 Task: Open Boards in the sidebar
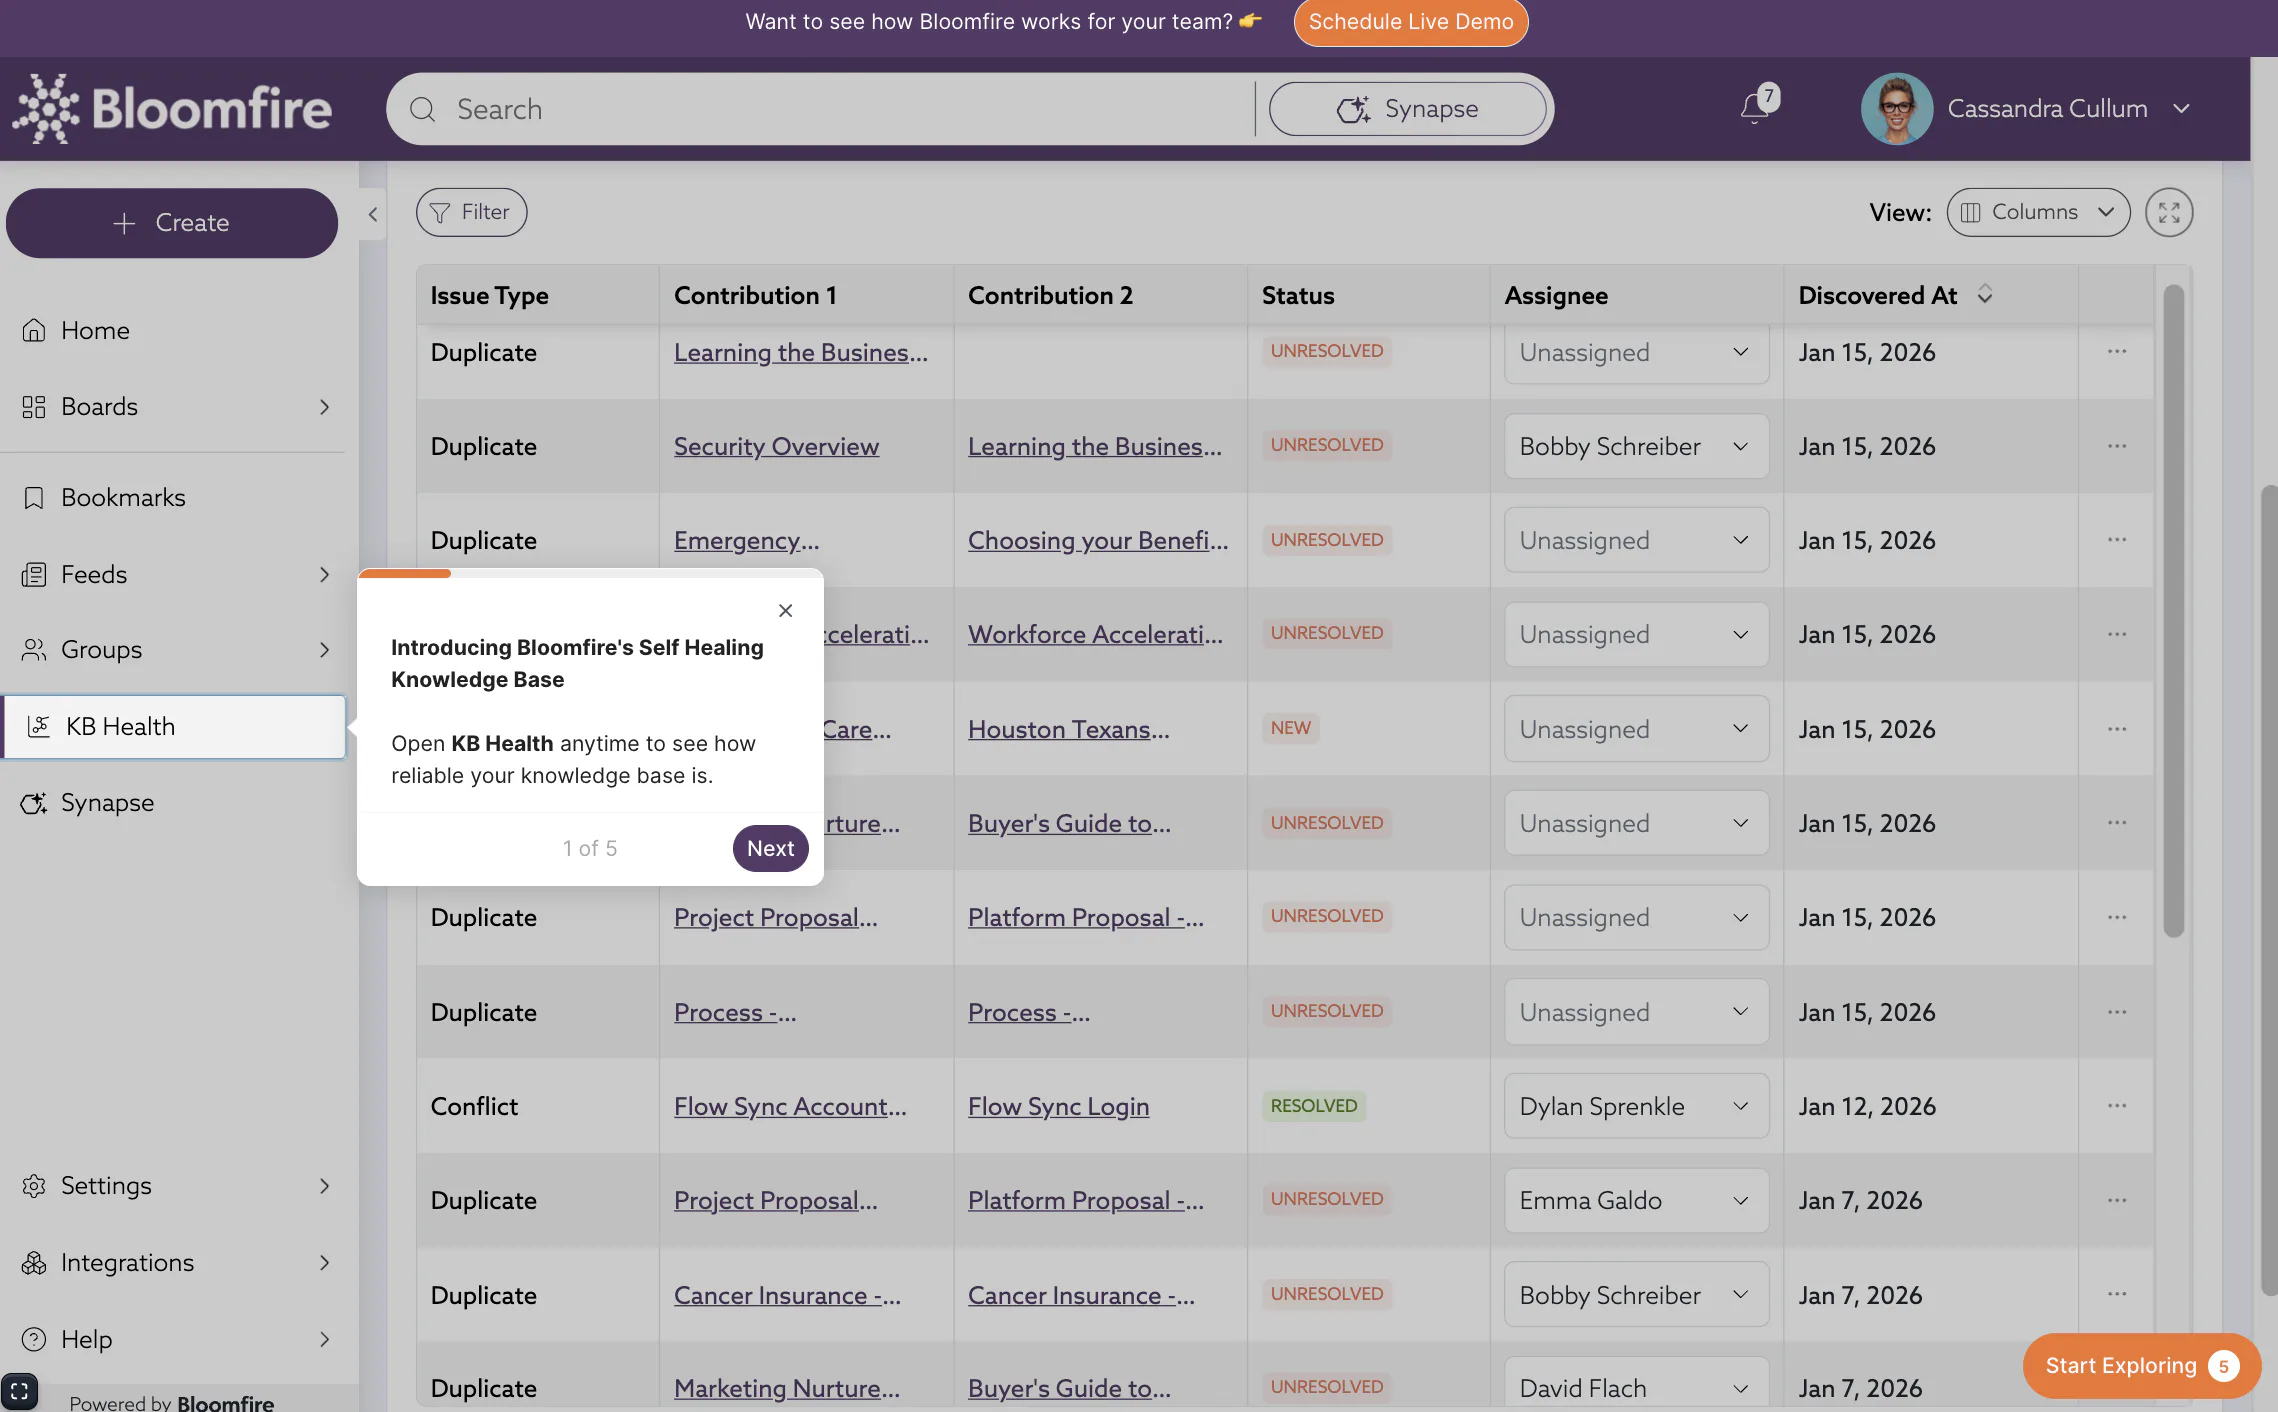pos(99,406)
